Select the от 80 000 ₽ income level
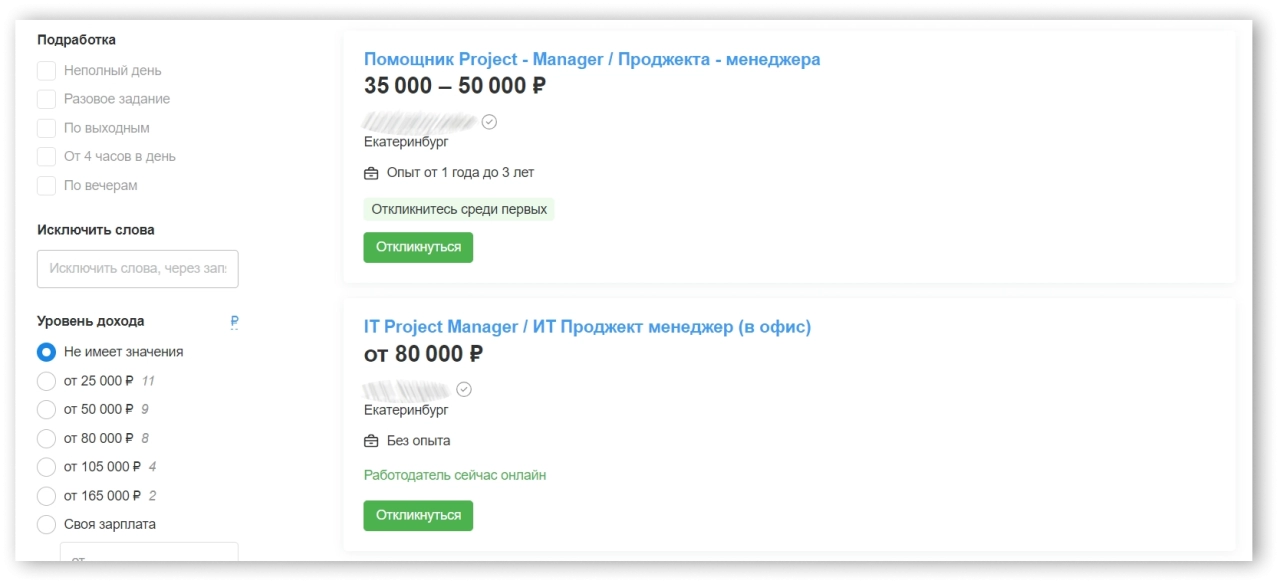The height and width of the screenshot is (584, 1280). [x=46, y=438]
